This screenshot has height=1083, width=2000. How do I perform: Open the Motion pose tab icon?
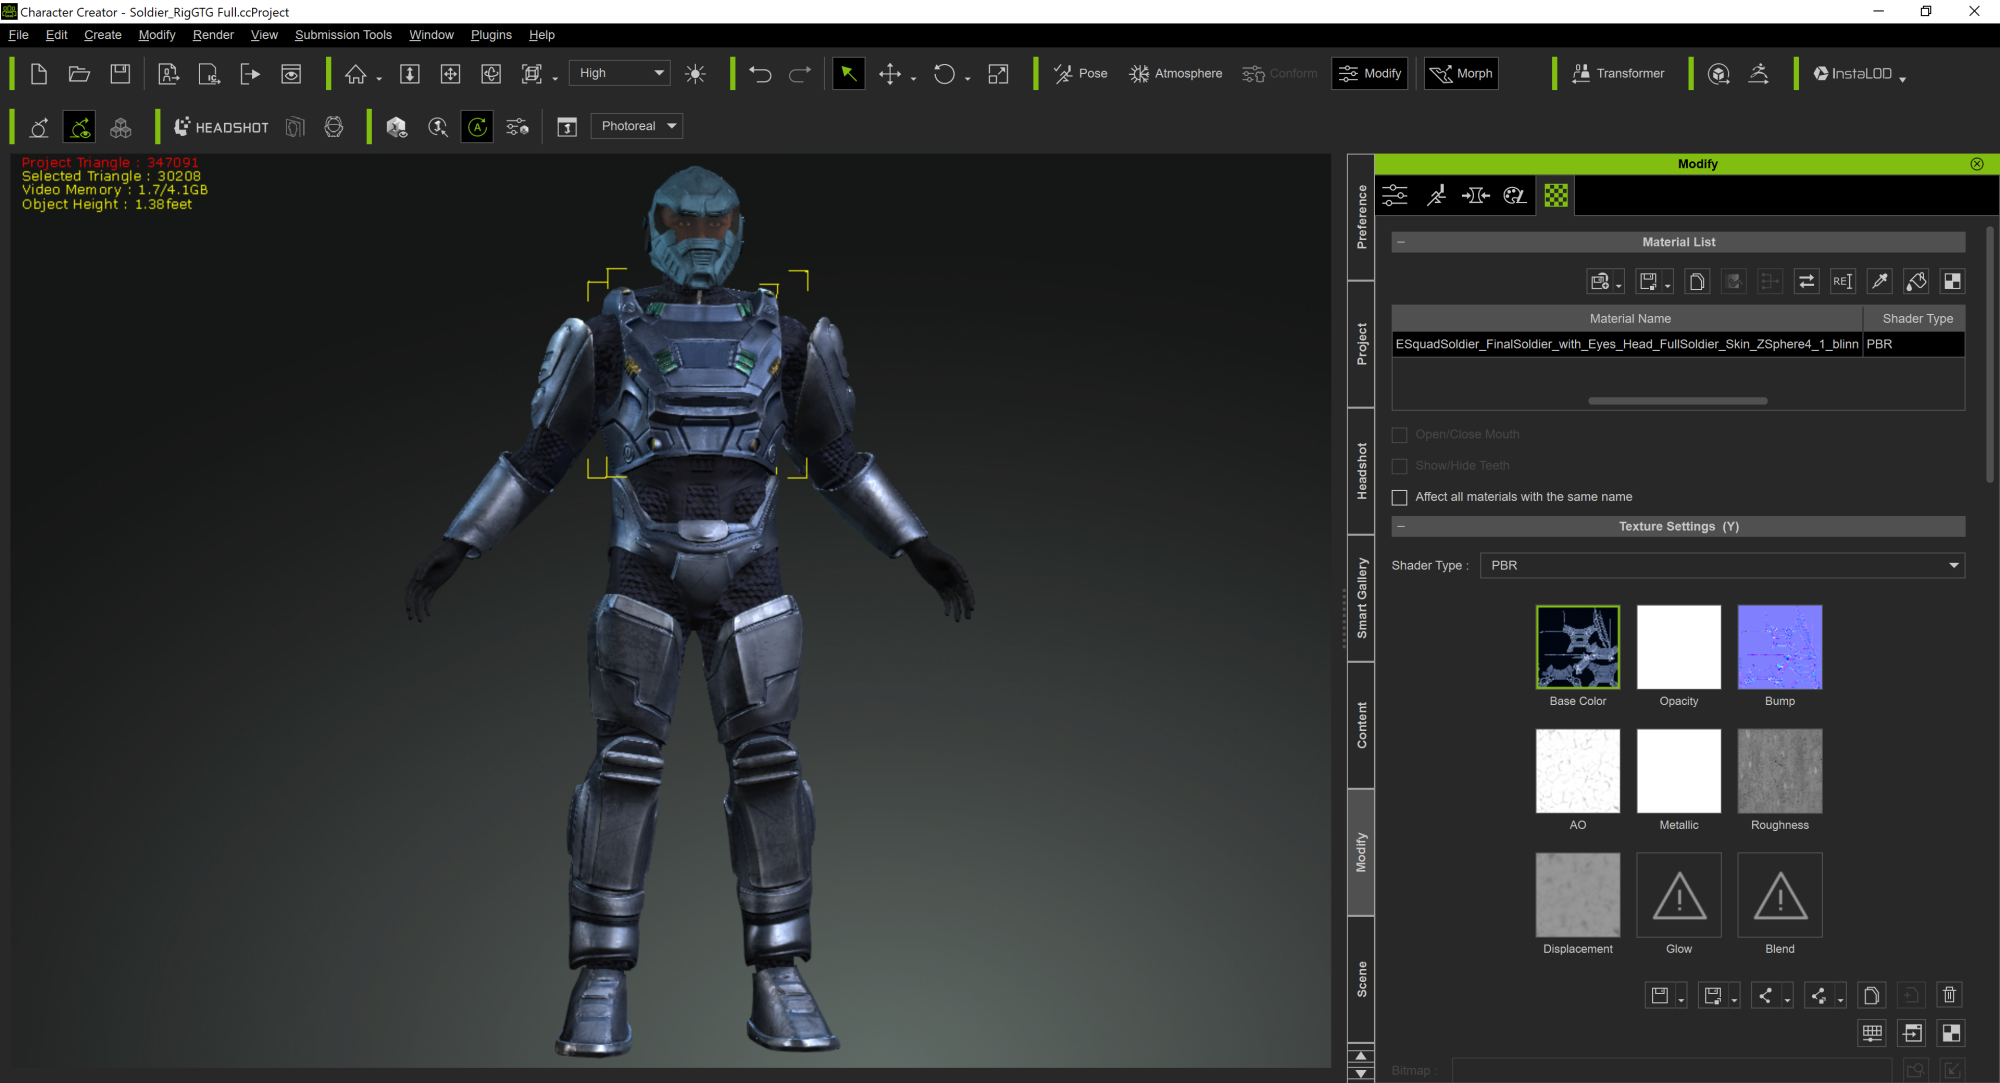(1436, 195)
